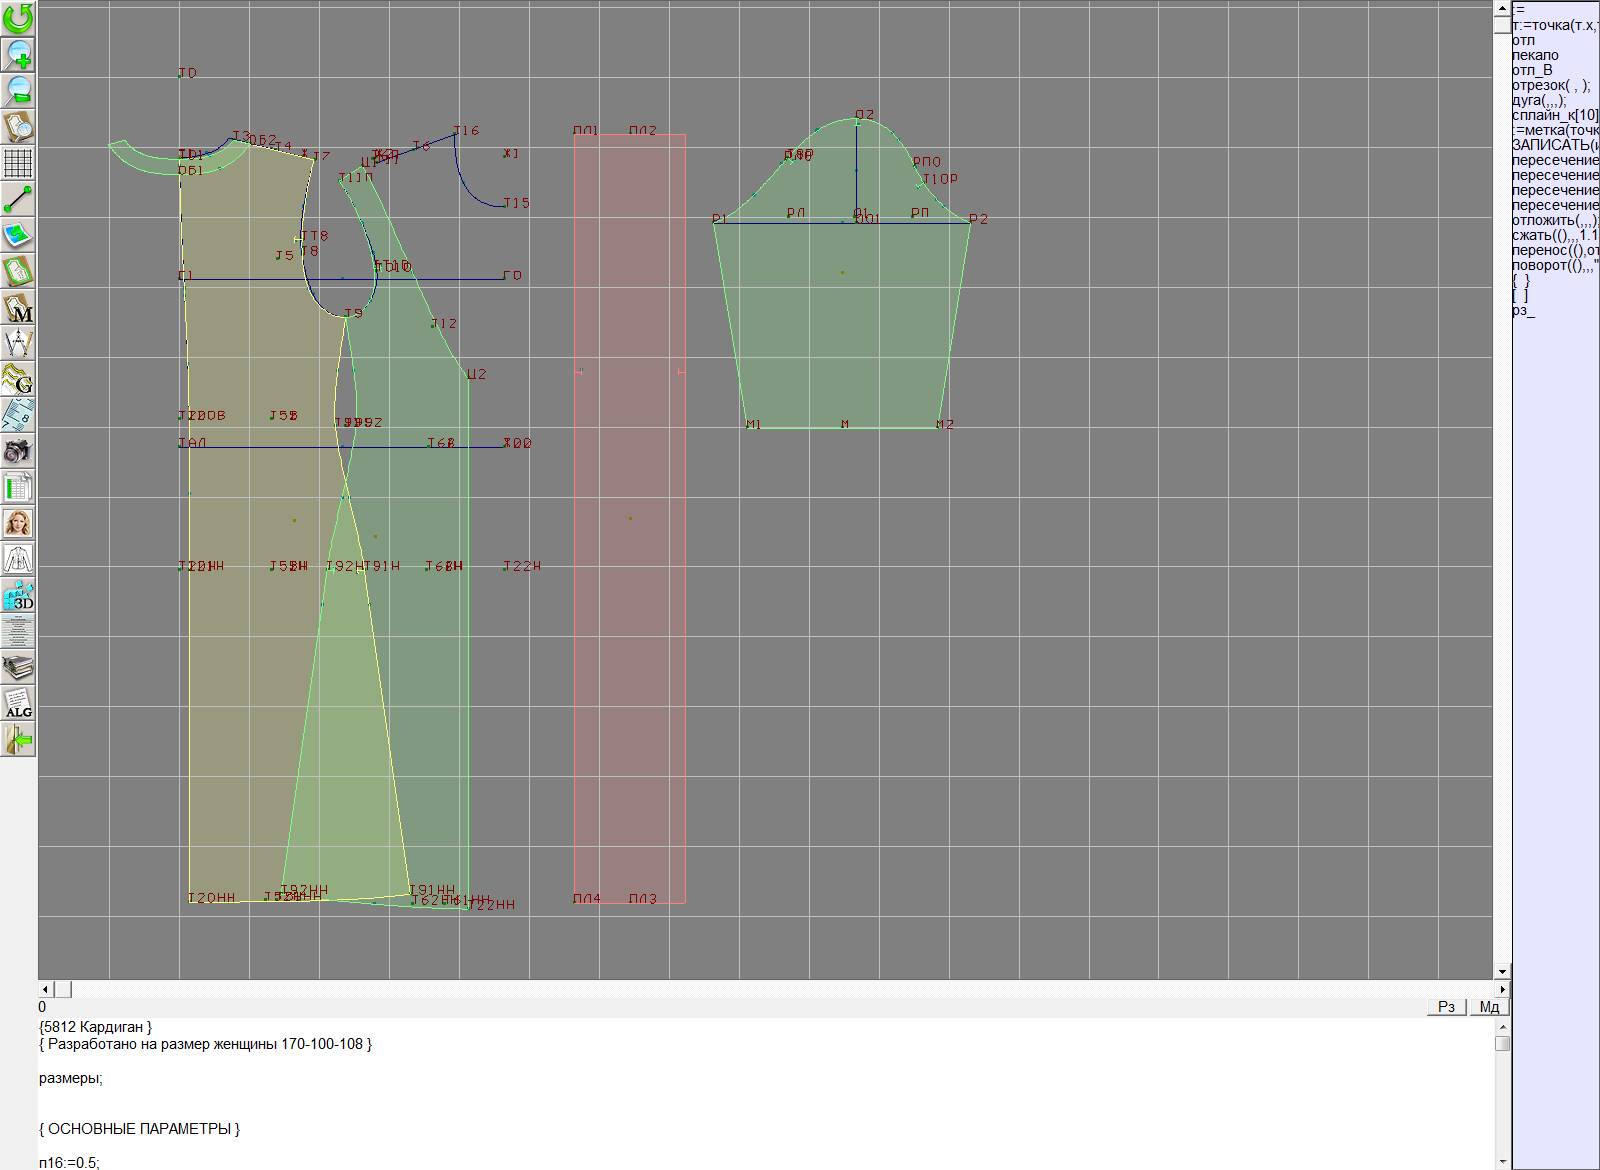Screen dimensions: 1600x1170
Task: Click the pattern icon marked M
Action: pyautogui.click(x=18, y=307)
